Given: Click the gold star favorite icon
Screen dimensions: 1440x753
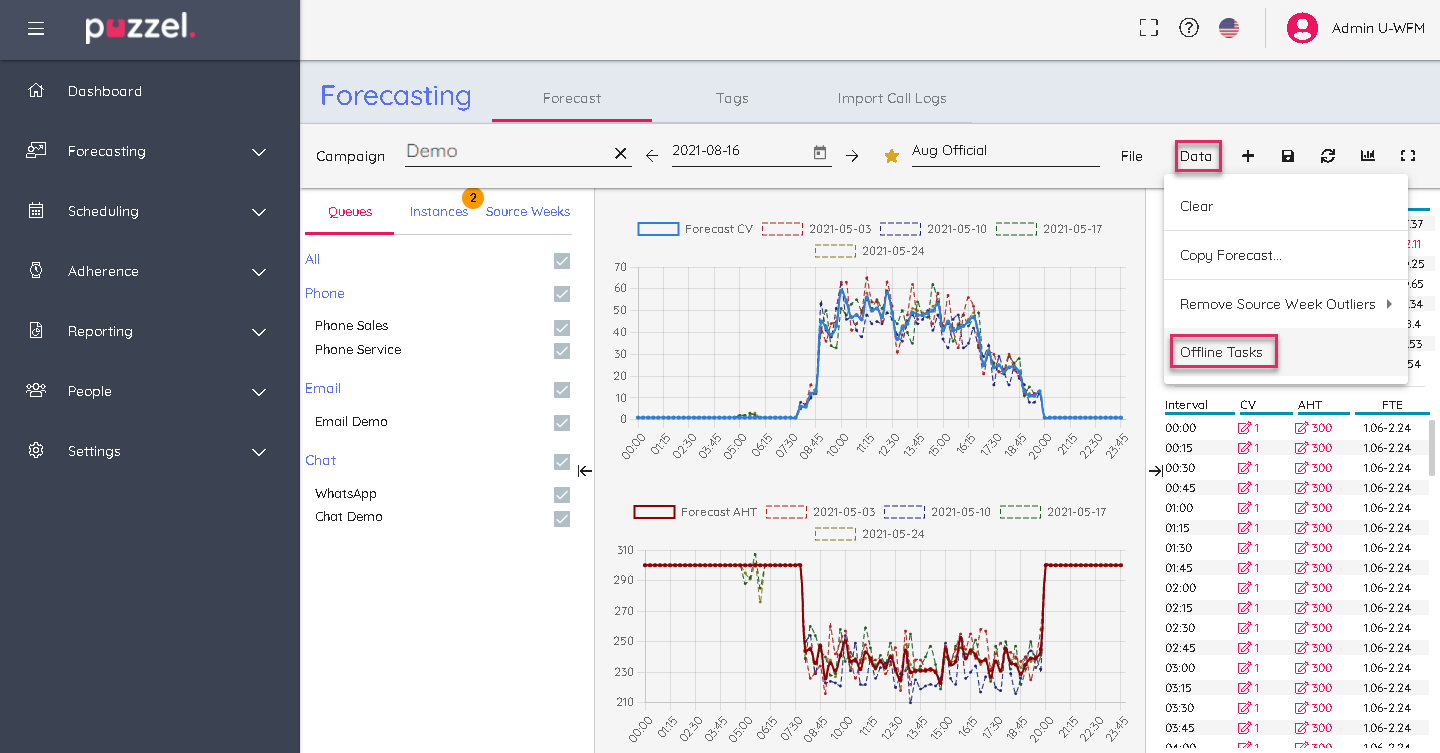Looking at the screenshot, I should click(x=891, y=156).
